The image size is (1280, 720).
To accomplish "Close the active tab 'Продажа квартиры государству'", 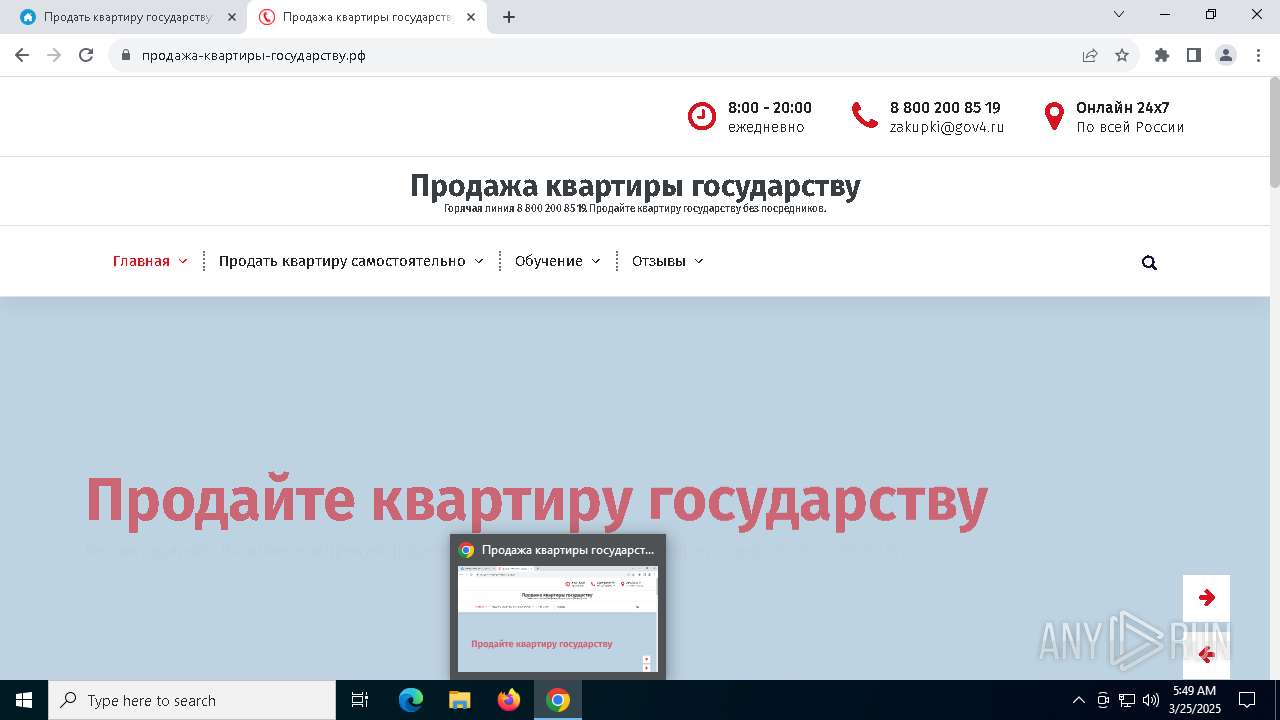I will [471, 17].
